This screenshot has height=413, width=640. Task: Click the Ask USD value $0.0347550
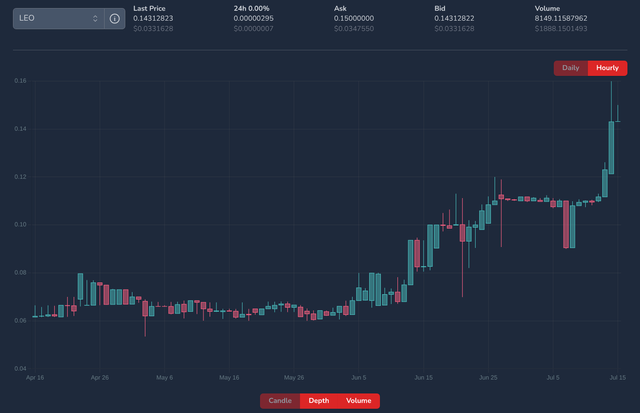tap(354, 29)
